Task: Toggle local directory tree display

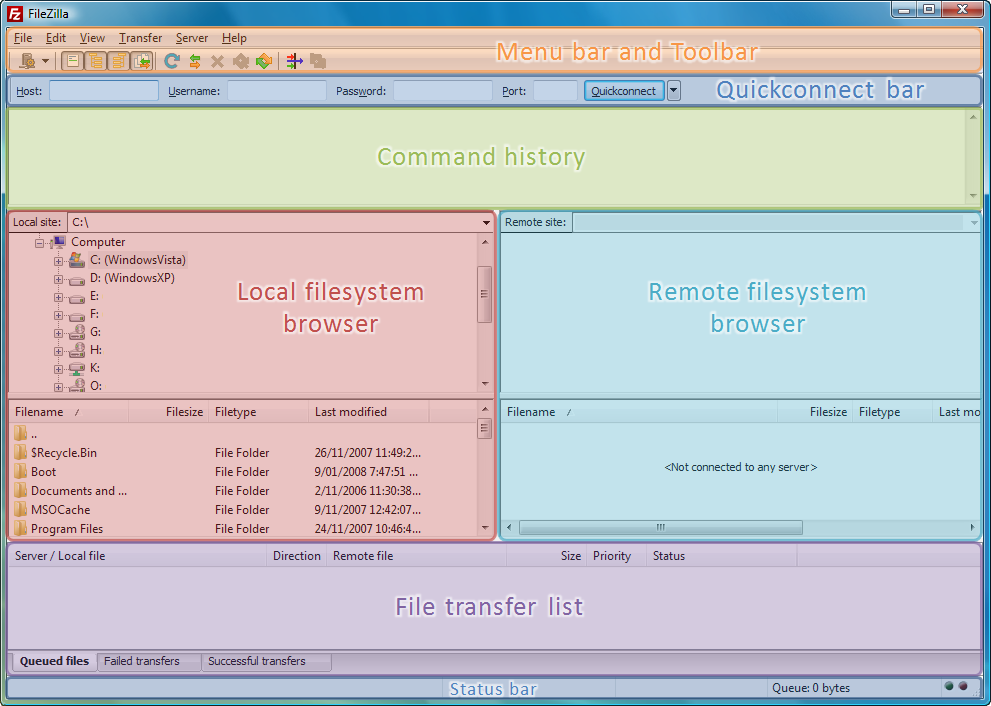Action: point(96,61)
